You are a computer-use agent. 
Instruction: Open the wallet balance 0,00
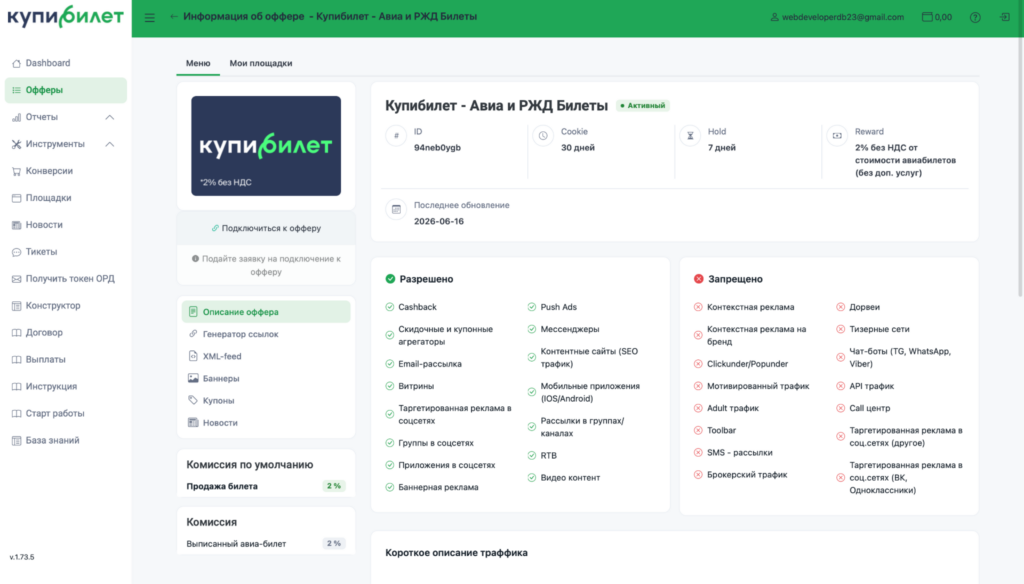(x=936, y=17)
